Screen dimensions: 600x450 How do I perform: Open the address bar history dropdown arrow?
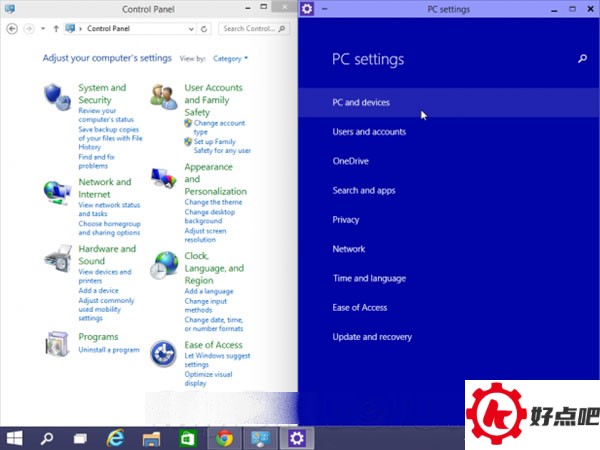point(190,29)
